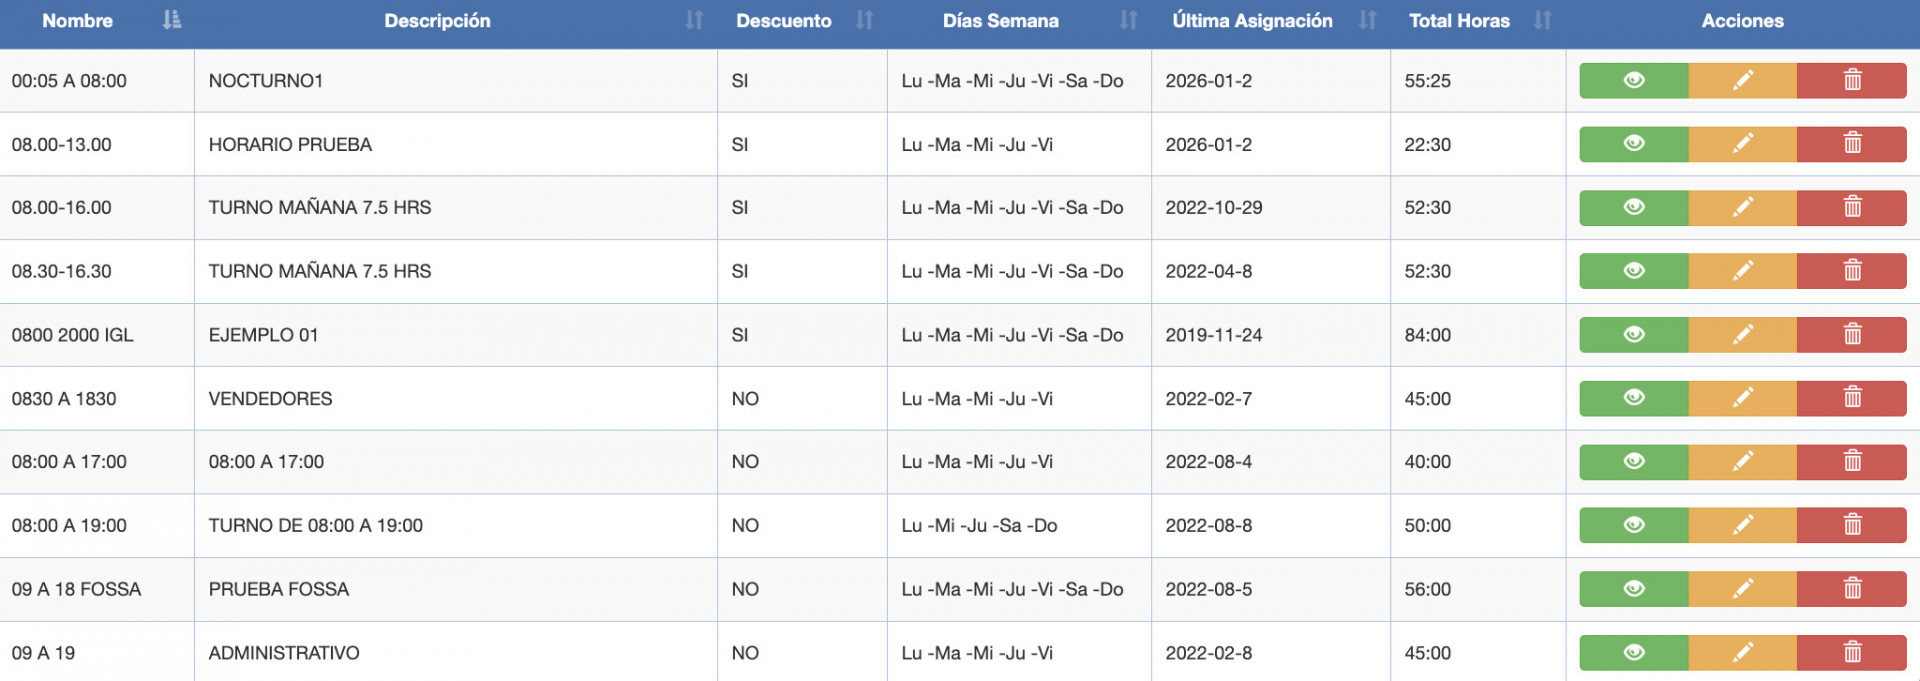Delete the HORARIO PRUEBA row with trash icon

[1852, 144]
